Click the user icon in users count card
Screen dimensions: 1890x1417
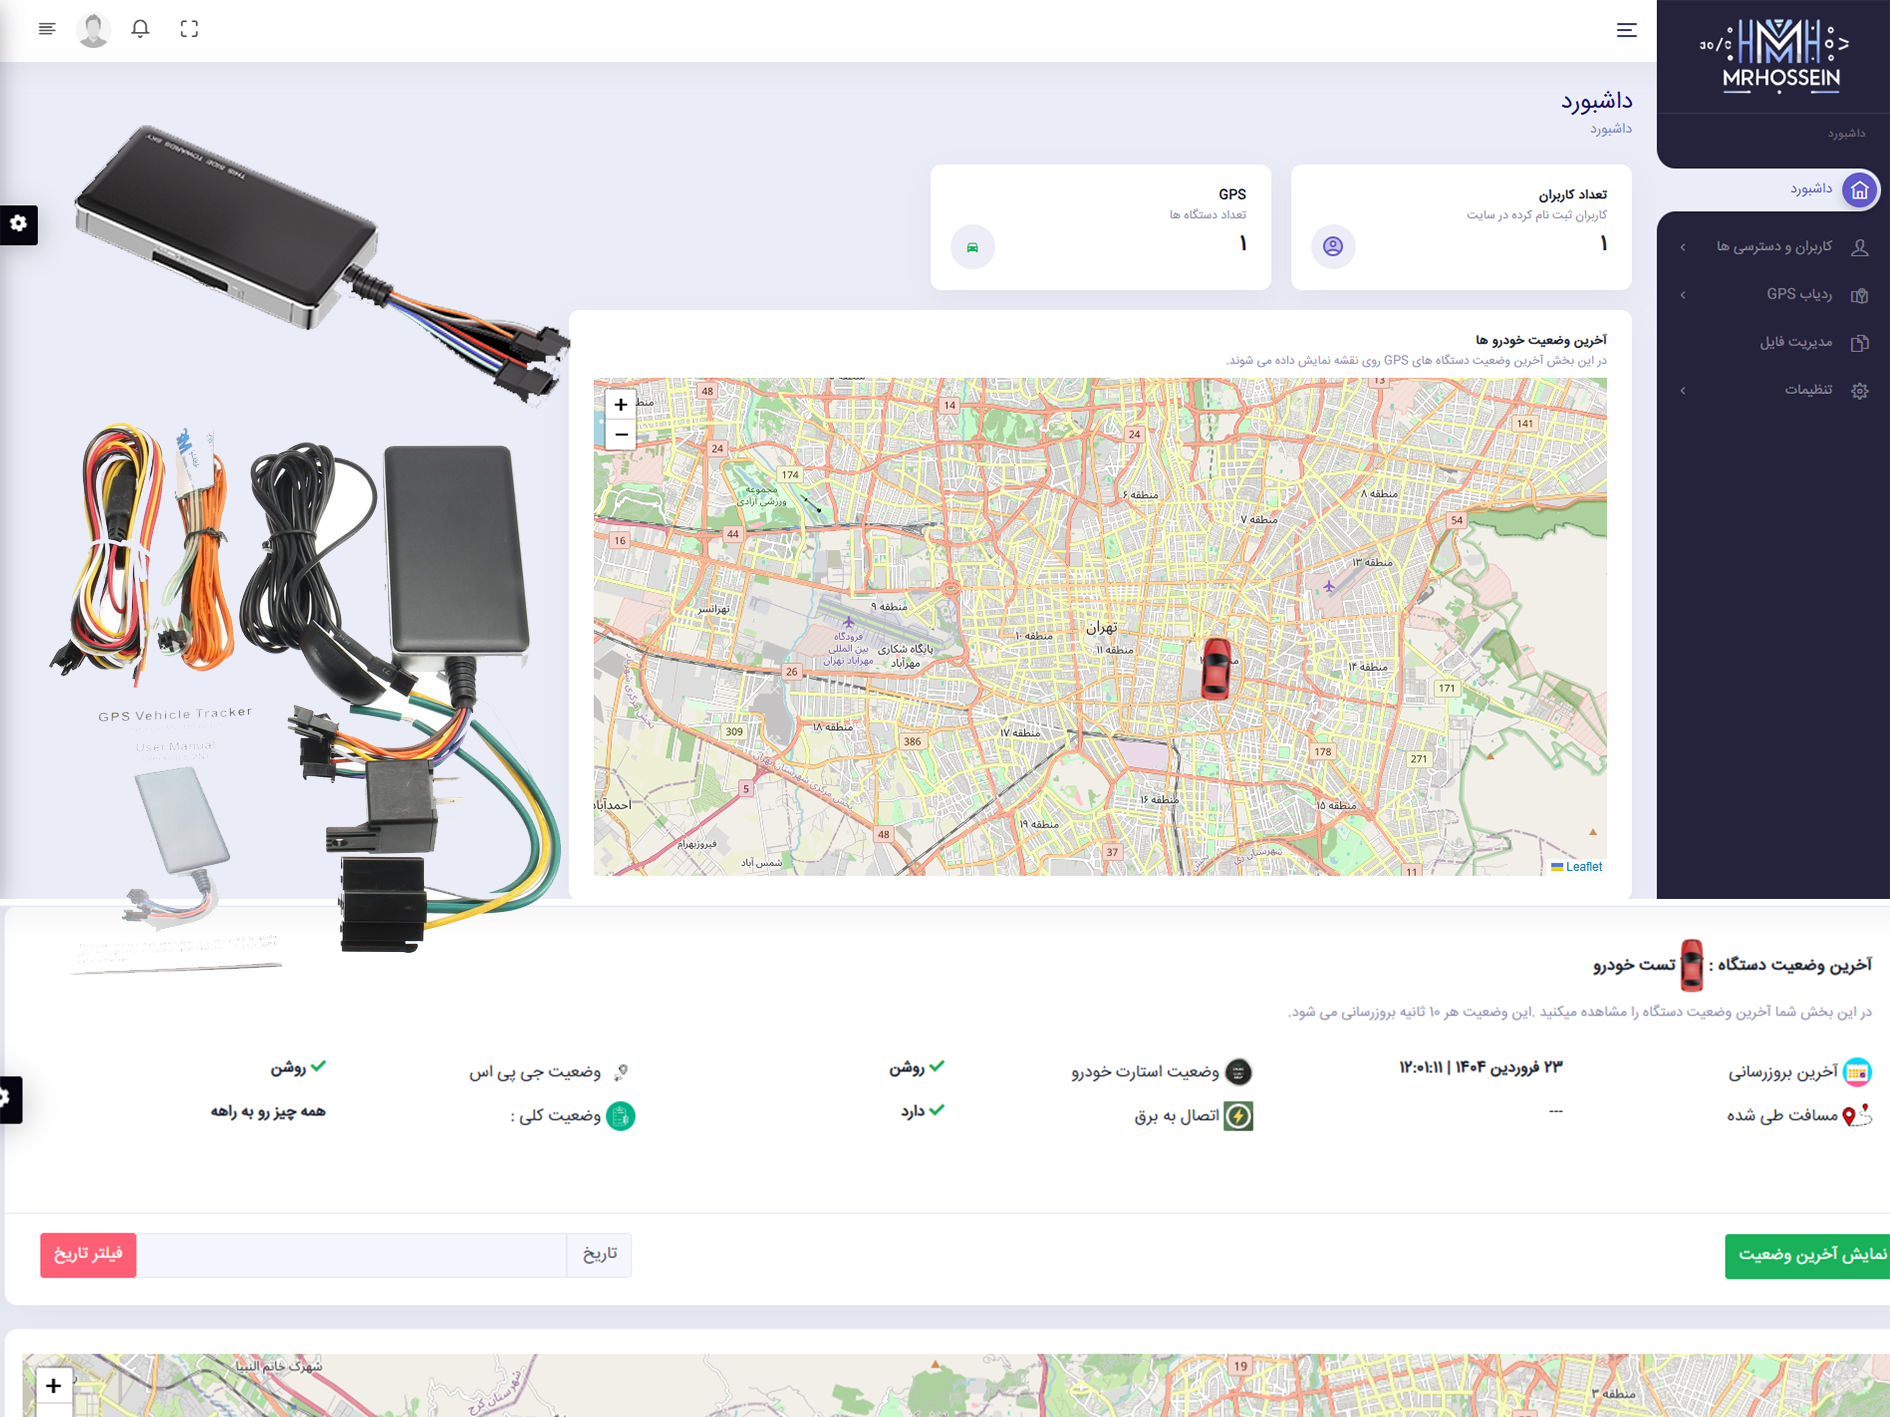click(x=1332, y=247)
